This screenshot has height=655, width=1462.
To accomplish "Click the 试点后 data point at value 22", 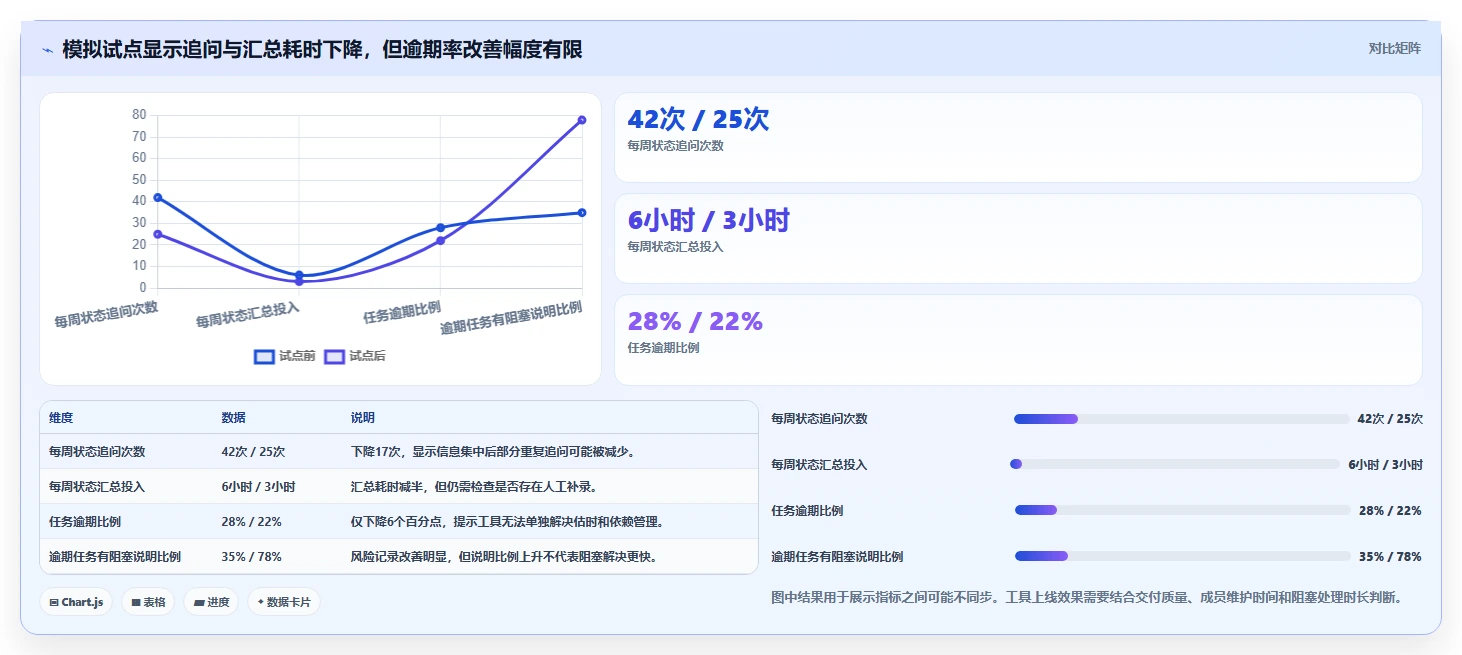I will click(440, 240).
